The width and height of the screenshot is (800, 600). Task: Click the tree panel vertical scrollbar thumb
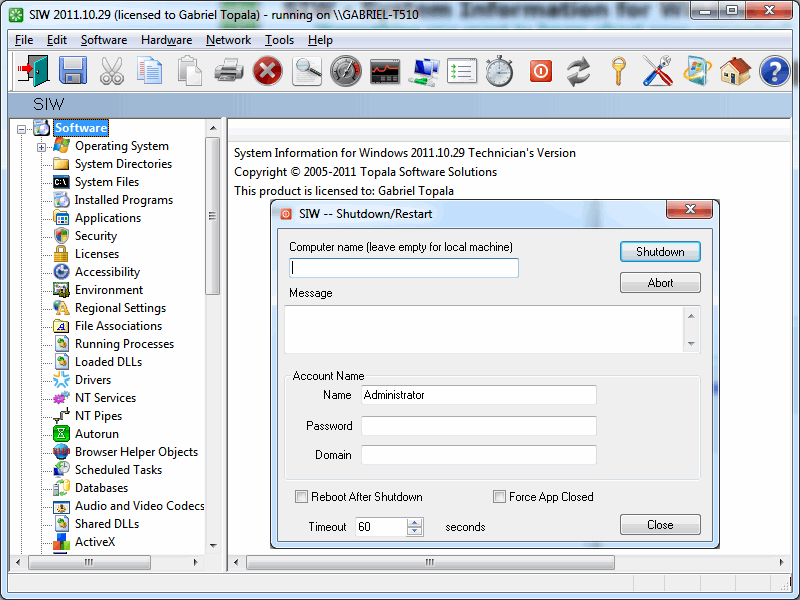[x=212, y=215]
